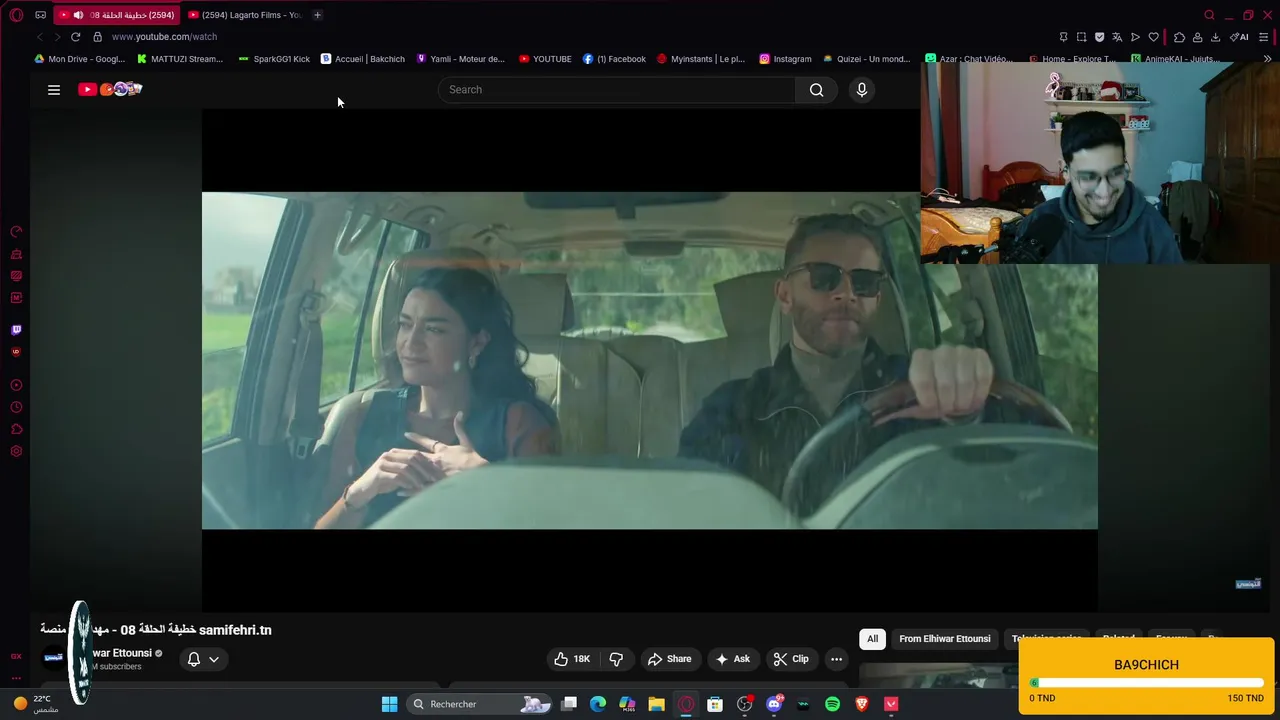Open GX Corner gamepad icon
Screen dimensions: 1280x720
pos(40,15)
